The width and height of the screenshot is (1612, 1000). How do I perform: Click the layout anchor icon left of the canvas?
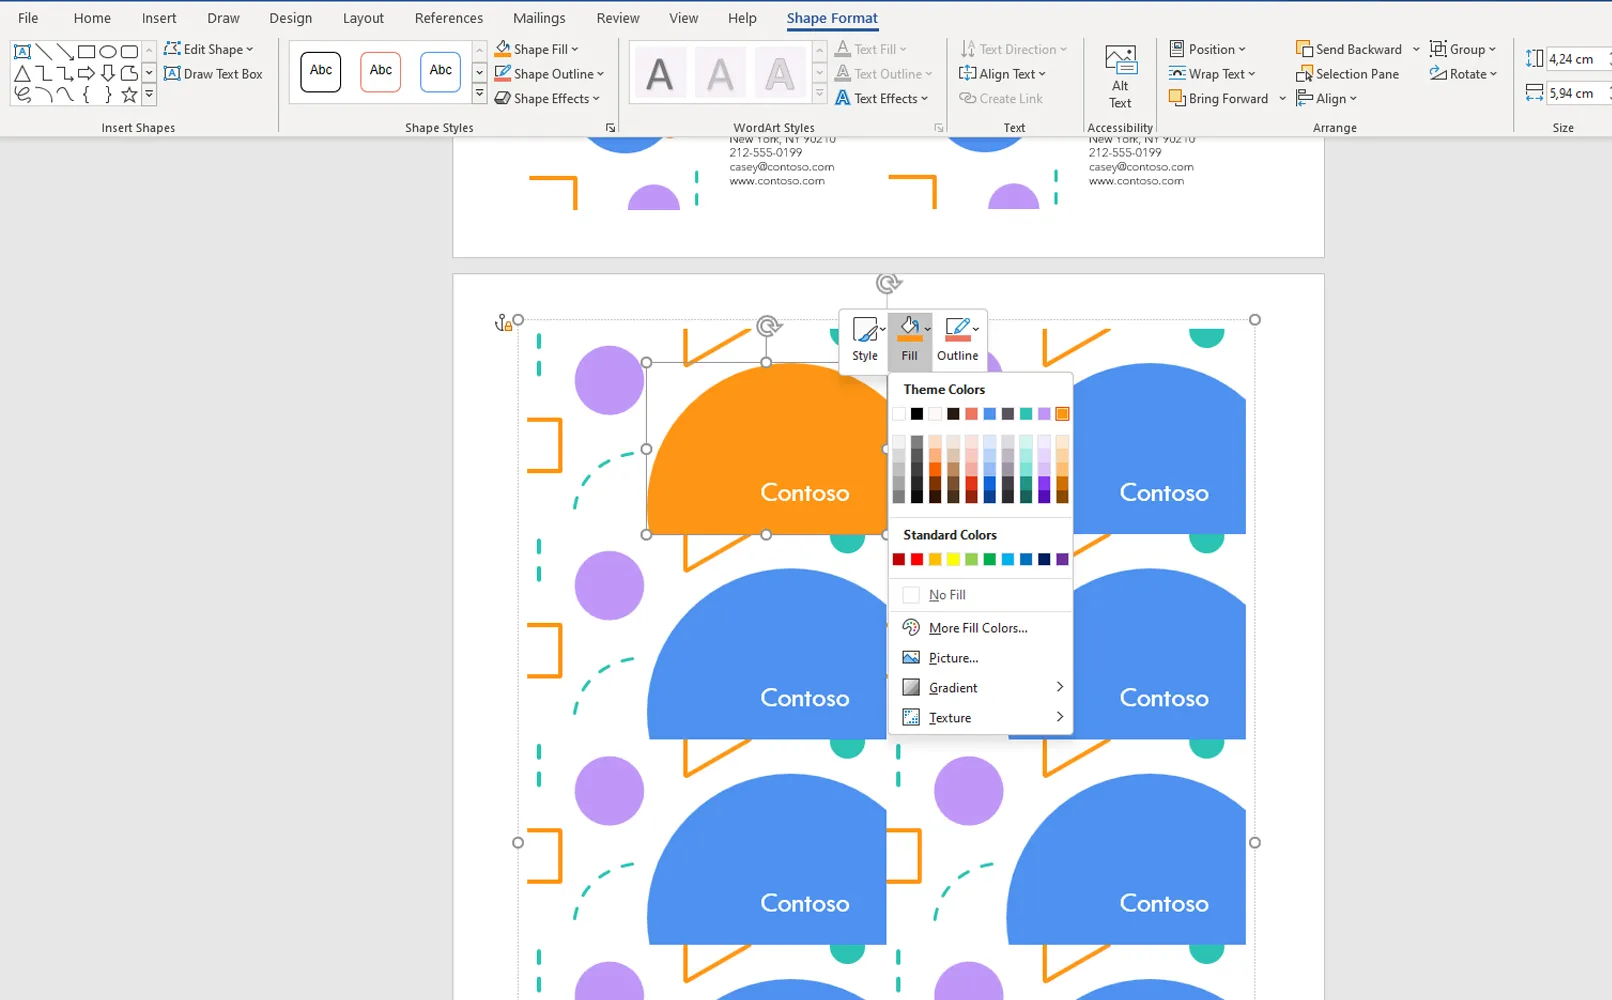pos(504,322)
